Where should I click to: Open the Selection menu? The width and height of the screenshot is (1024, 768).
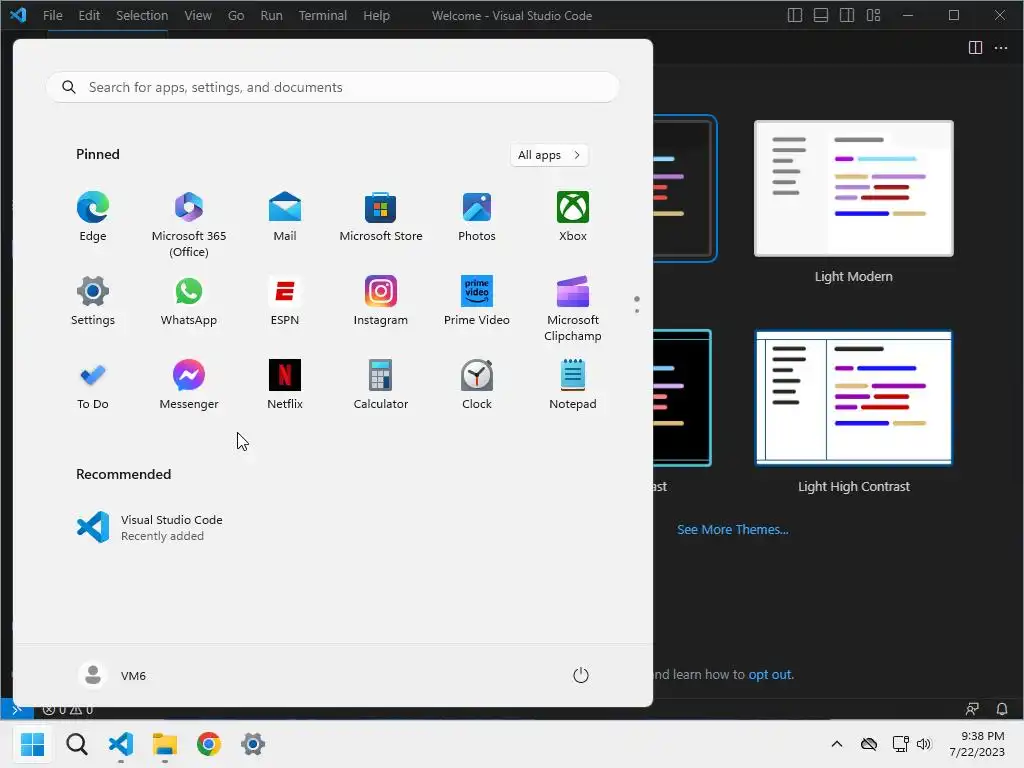pos(142,15)
